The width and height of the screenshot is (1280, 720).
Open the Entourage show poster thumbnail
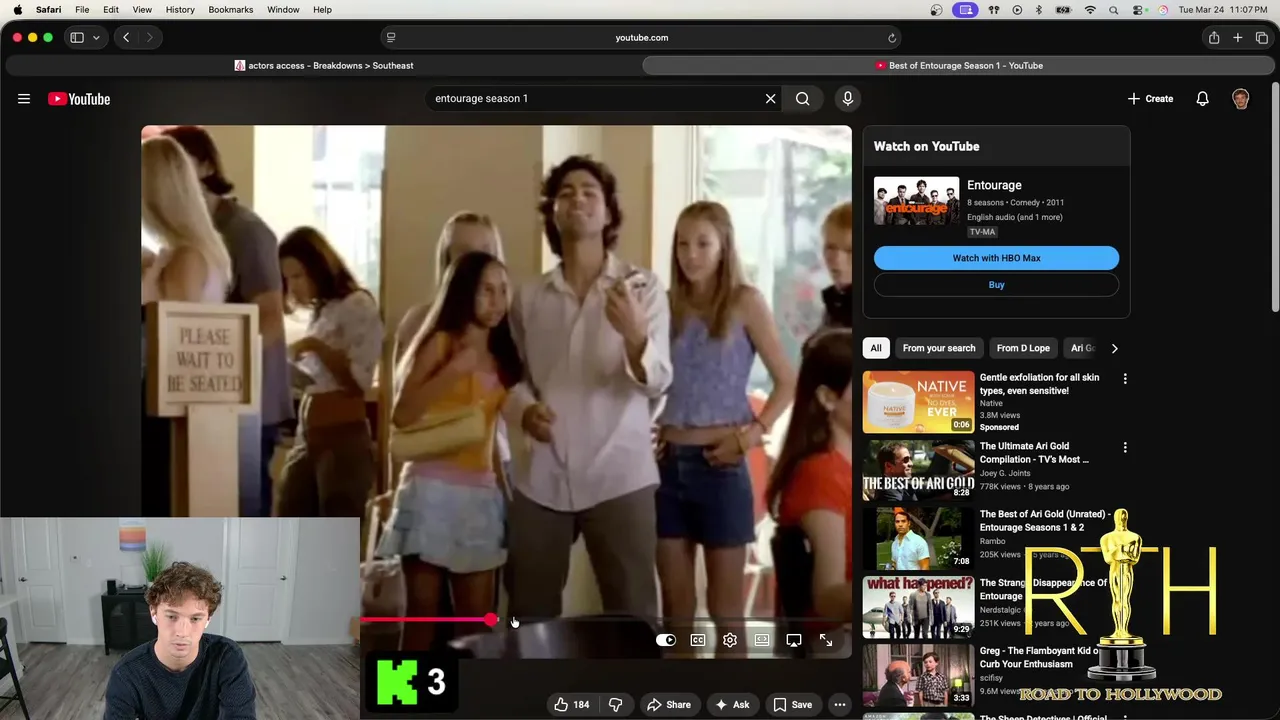click(916, 201)
